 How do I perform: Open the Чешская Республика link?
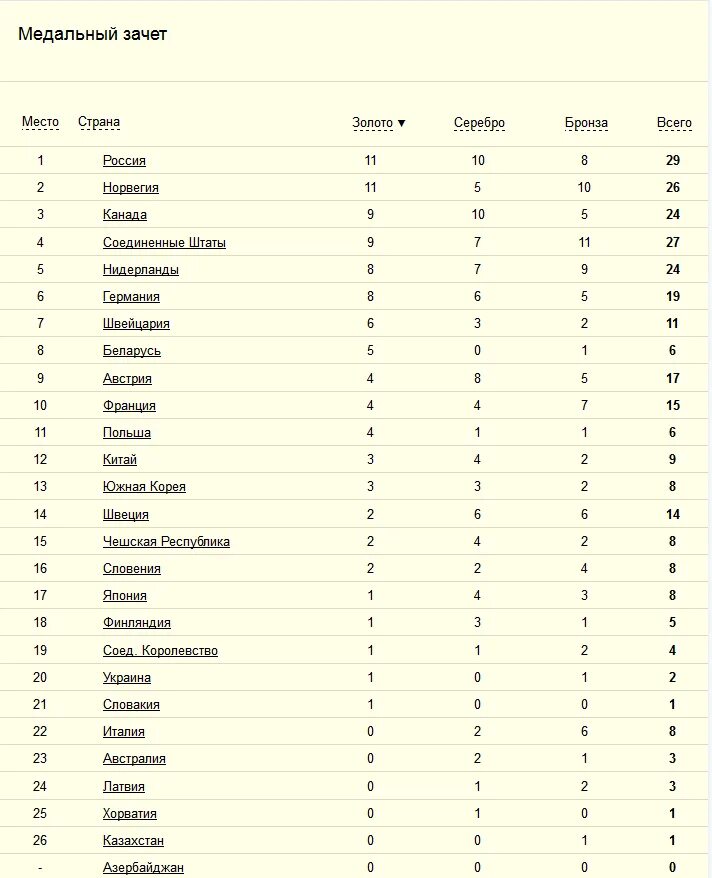click(x=166, y=541)
